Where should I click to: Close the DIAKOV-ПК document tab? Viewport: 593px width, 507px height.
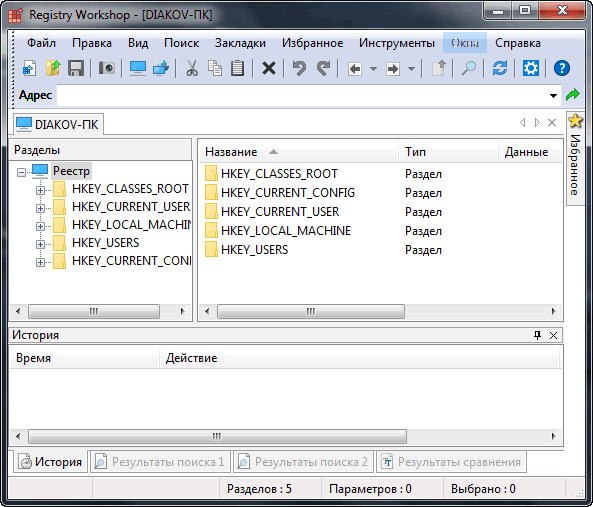[552, 122]
